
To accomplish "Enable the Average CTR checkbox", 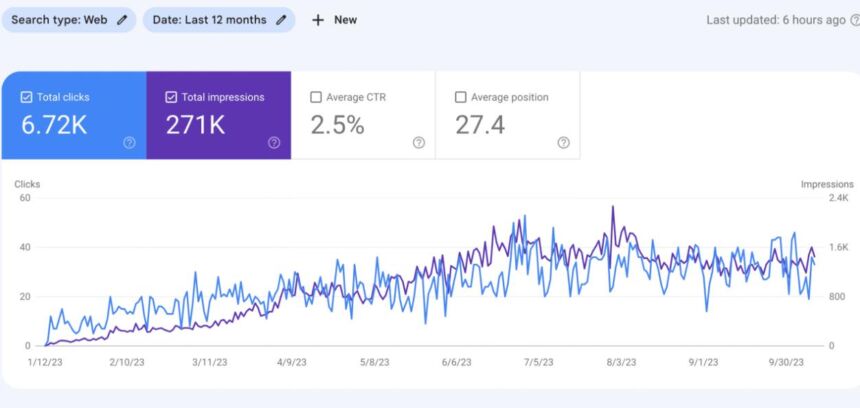I will tap(316, 97).
